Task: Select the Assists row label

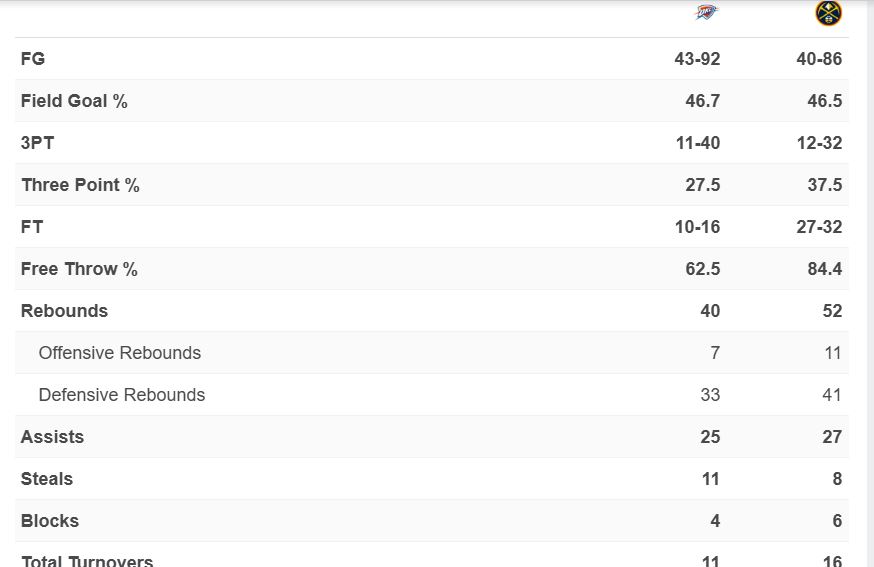Action: pyautogui.click(x=52, y=437)
